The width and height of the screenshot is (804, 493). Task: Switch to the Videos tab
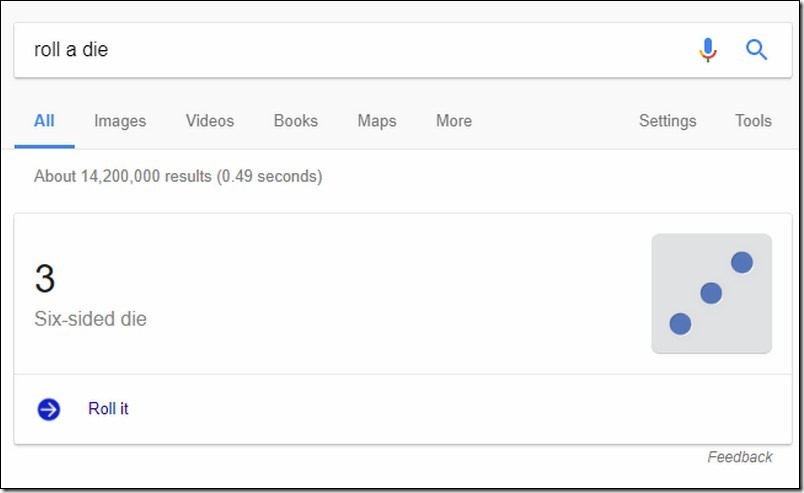pos(210,121)
